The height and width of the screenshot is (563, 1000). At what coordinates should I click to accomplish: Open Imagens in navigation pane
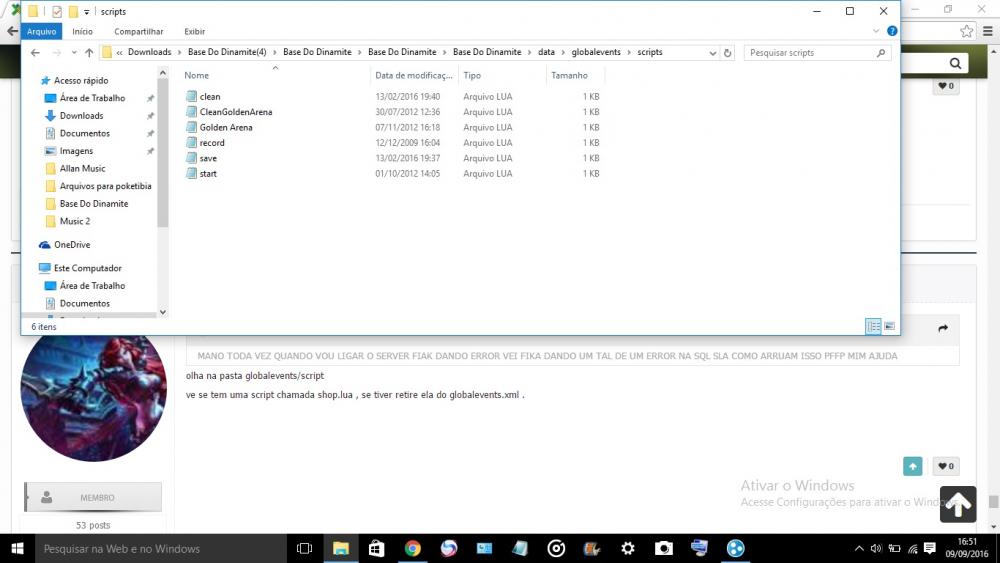77,150
